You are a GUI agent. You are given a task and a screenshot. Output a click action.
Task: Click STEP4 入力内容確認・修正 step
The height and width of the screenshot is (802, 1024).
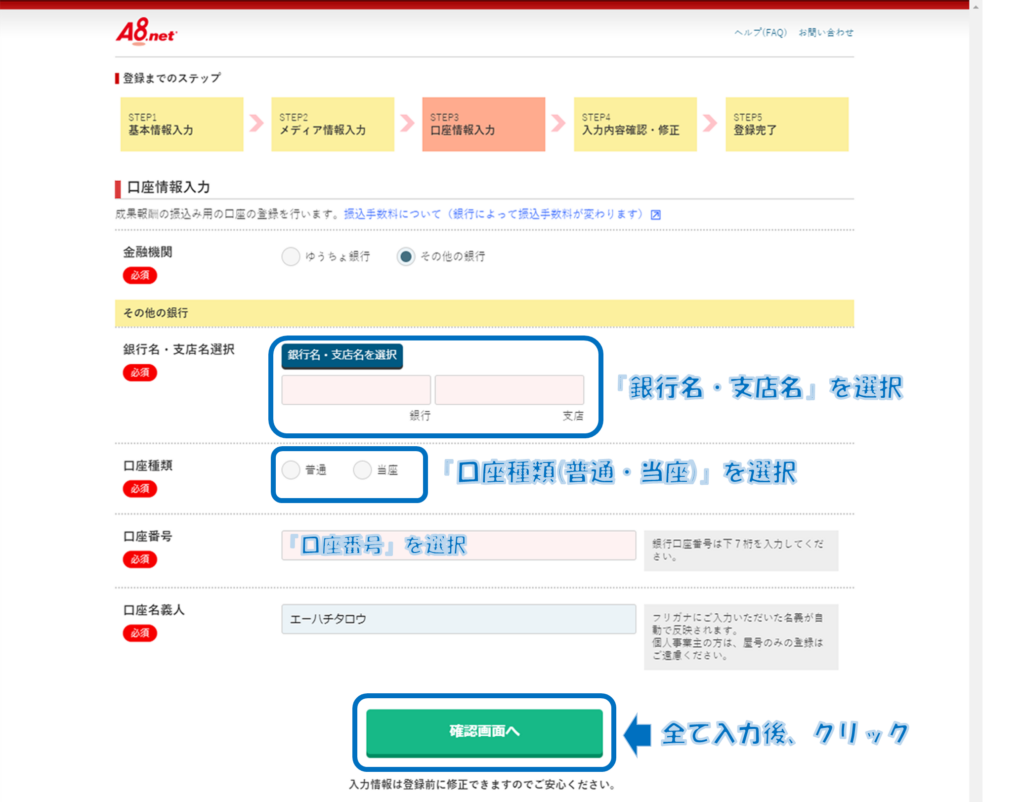click(x=635, y=124)
